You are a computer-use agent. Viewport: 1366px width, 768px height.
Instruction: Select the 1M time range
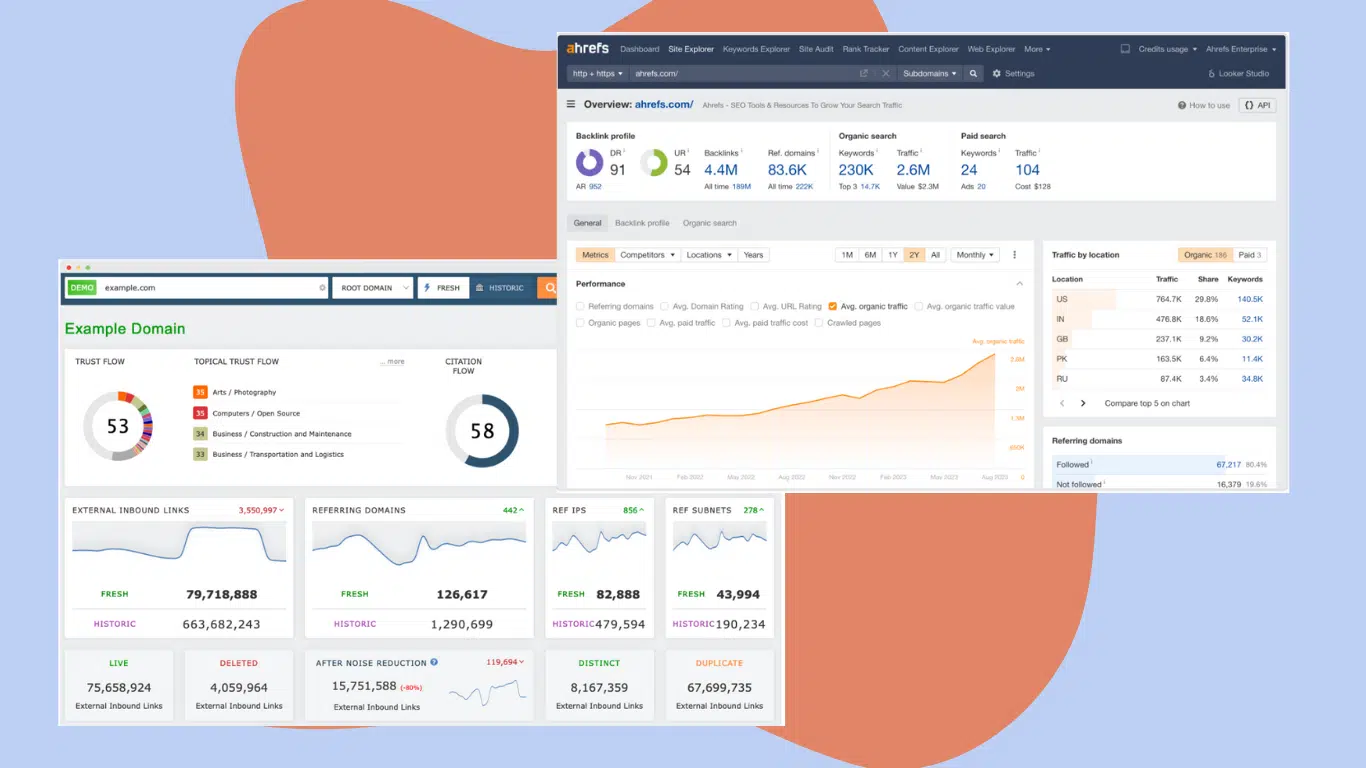click(x=847, y=255)
